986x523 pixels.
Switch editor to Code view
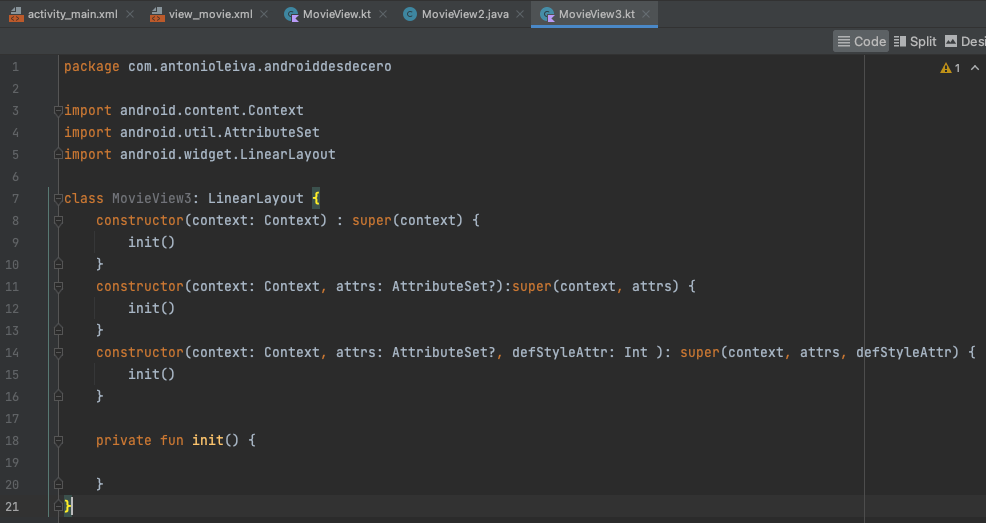861,41
